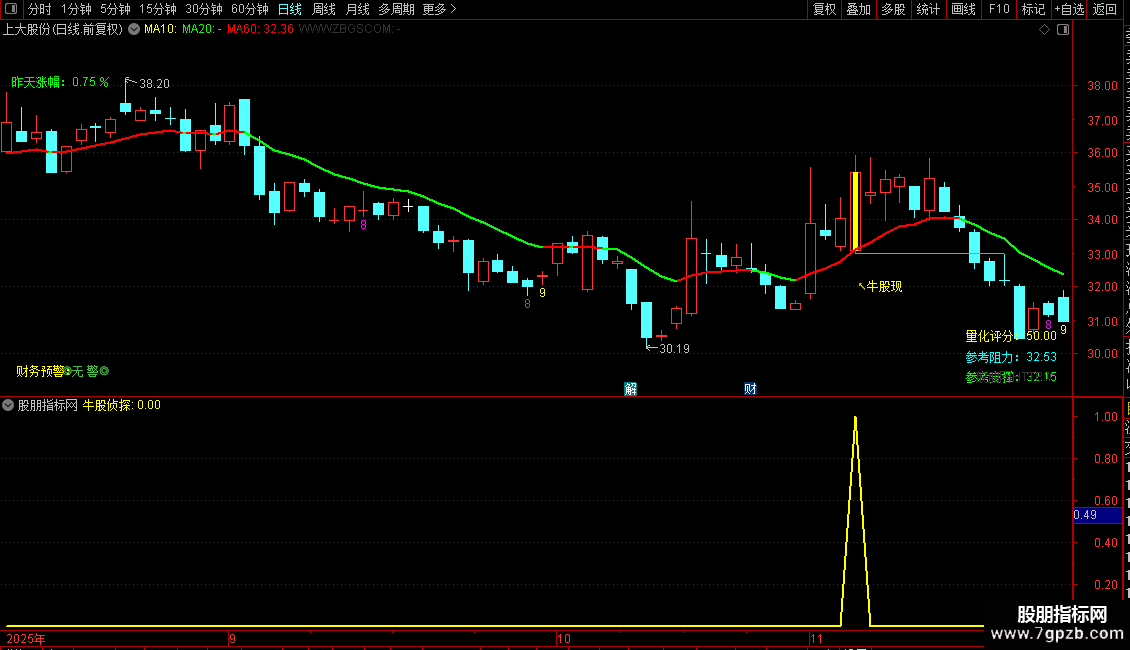The image size is (1130, 650).
Task: Select the yellow signal candlestick bar
Action: 855,210
